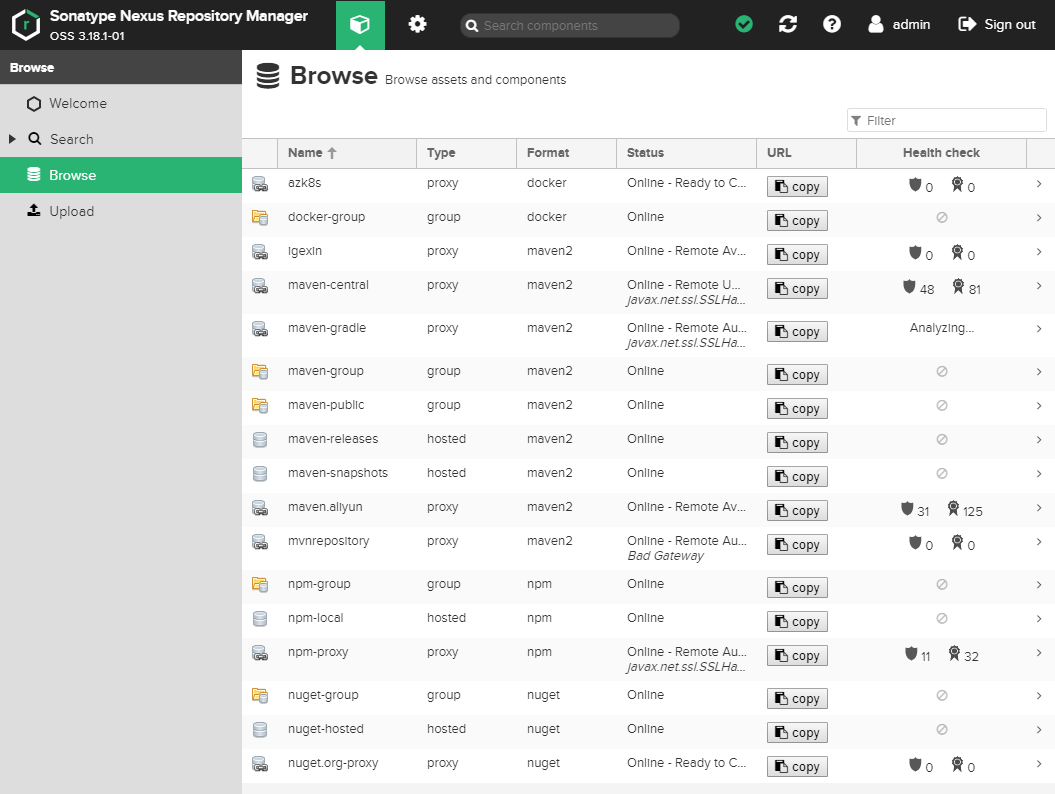Click the maven-central proxy icon
Image resolution: width=1055 pixels, height=794 pixels.
coord(260,285)
